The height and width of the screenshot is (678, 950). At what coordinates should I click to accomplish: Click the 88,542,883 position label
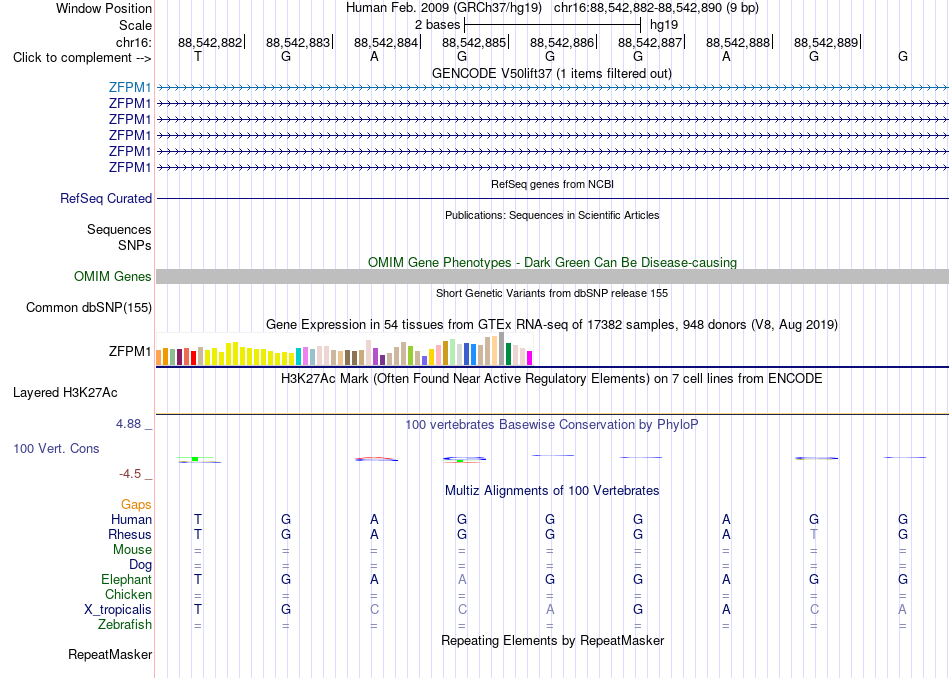pos(297,42)
